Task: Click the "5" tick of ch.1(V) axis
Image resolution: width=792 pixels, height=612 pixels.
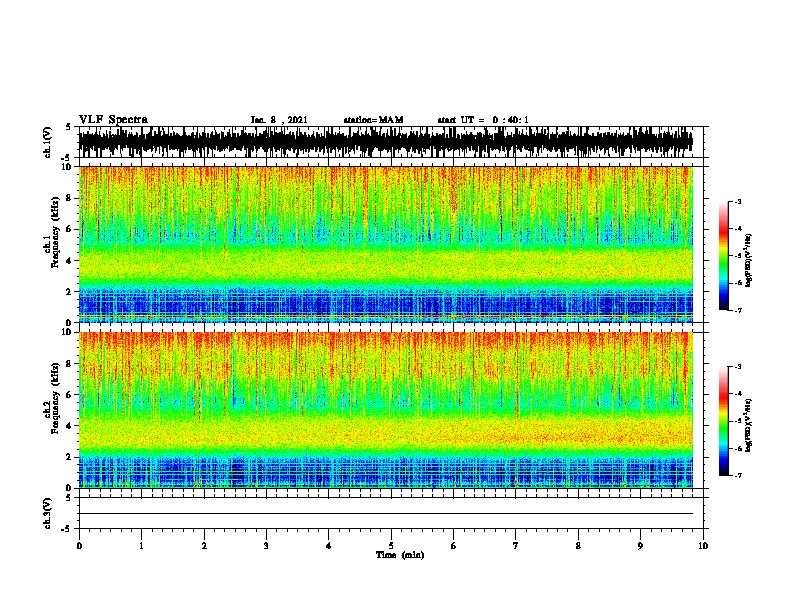Action: (x=68, y=127)
